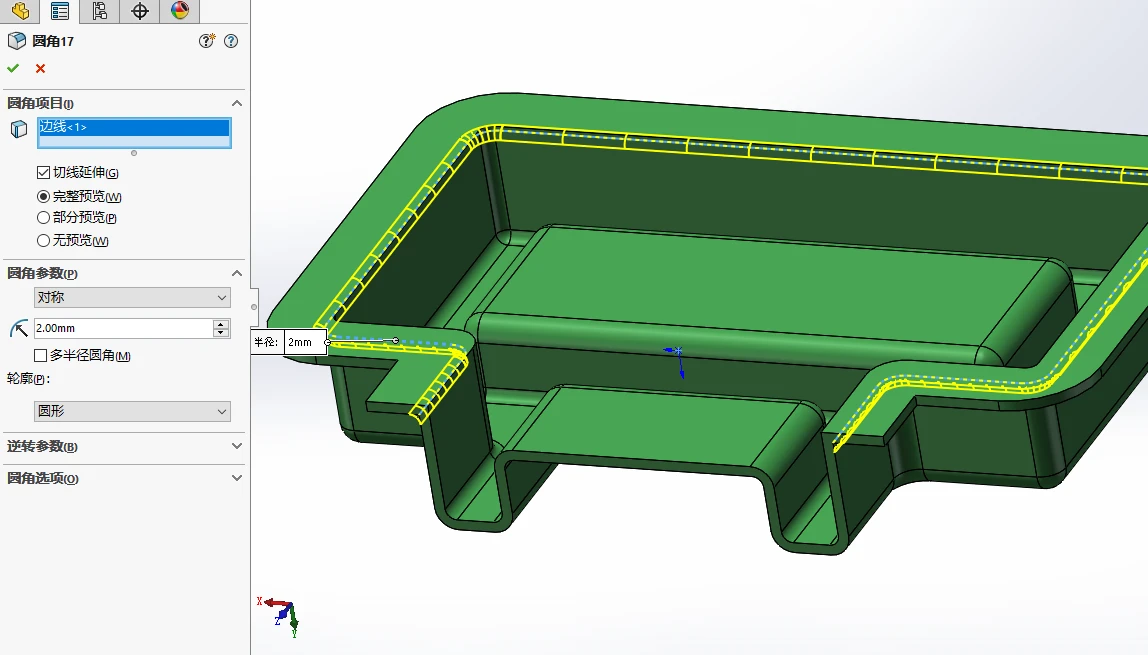The image size is (1148, 655).
Task: Open the 圆形 profile dropdown
Action: coord(133,411)
